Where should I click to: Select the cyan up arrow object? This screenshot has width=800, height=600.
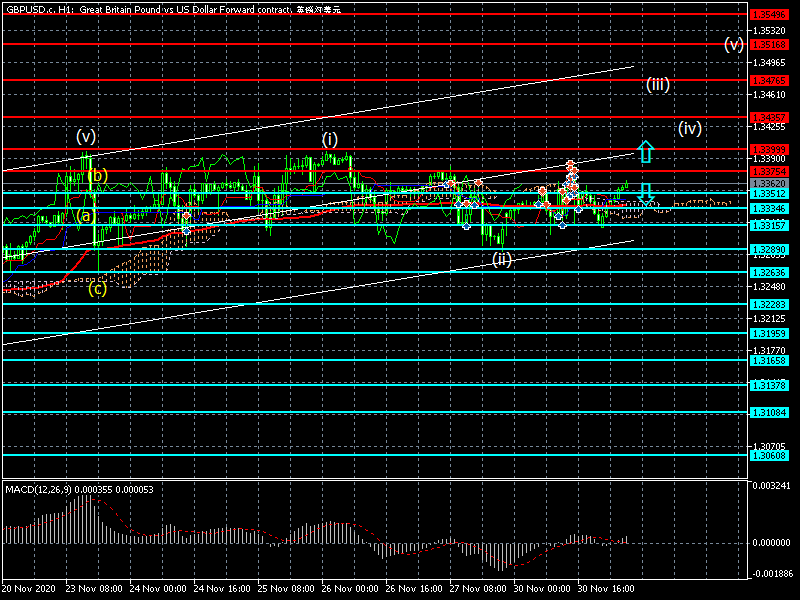point(645,152)
